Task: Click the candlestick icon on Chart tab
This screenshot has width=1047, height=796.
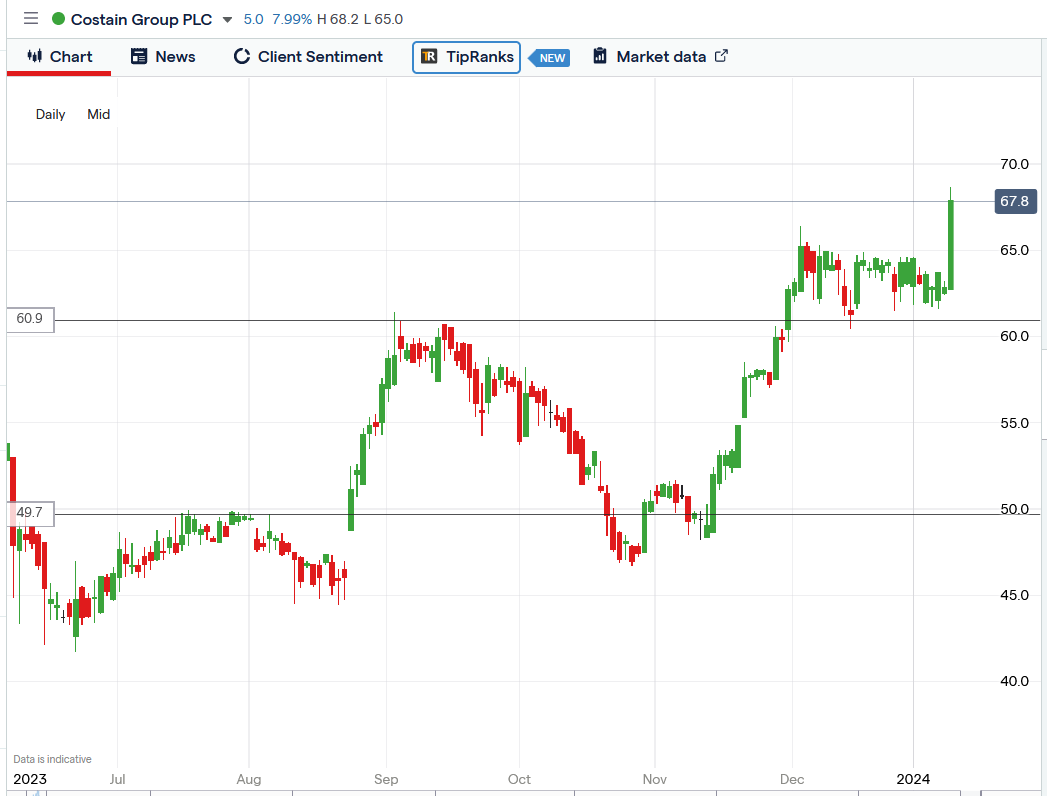Action: click(x=35, y=56)
